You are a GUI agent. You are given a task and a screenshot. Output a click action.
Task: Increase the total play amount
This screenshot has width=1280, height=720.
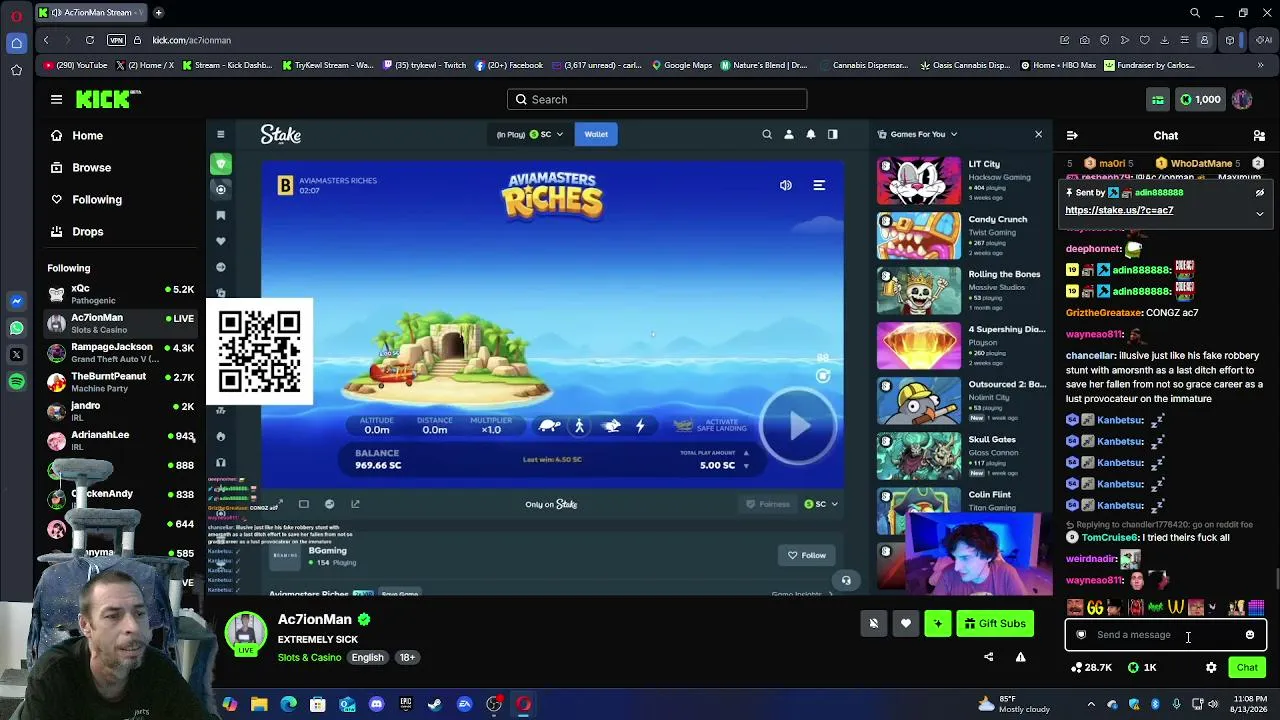click(746, 453)
